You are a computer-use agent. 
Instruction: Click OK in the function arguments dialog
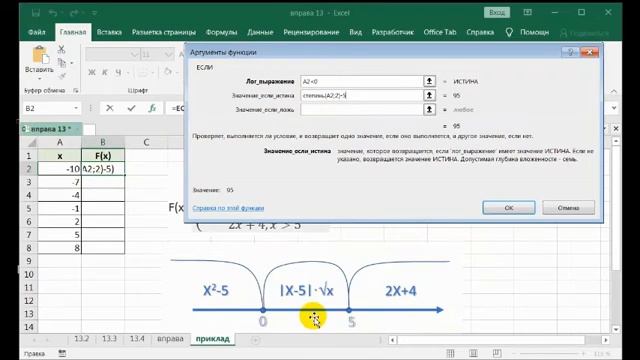(x=509, y=208)
